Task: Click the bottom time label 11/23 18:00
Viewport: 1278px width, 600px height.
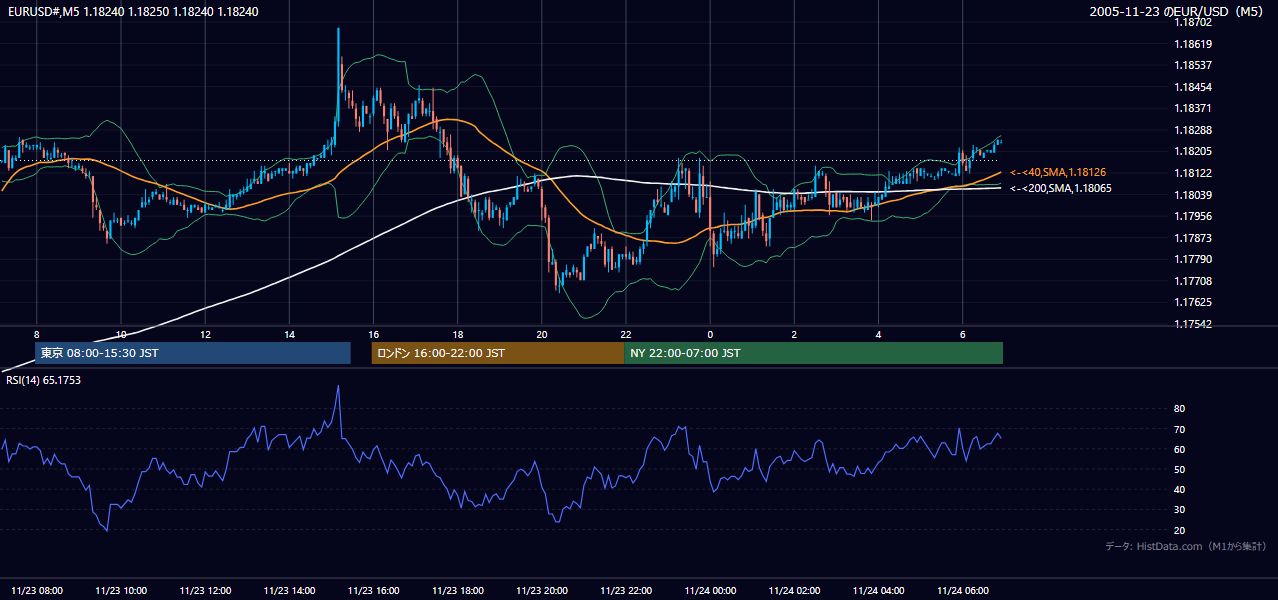Action: coord(457,590)
